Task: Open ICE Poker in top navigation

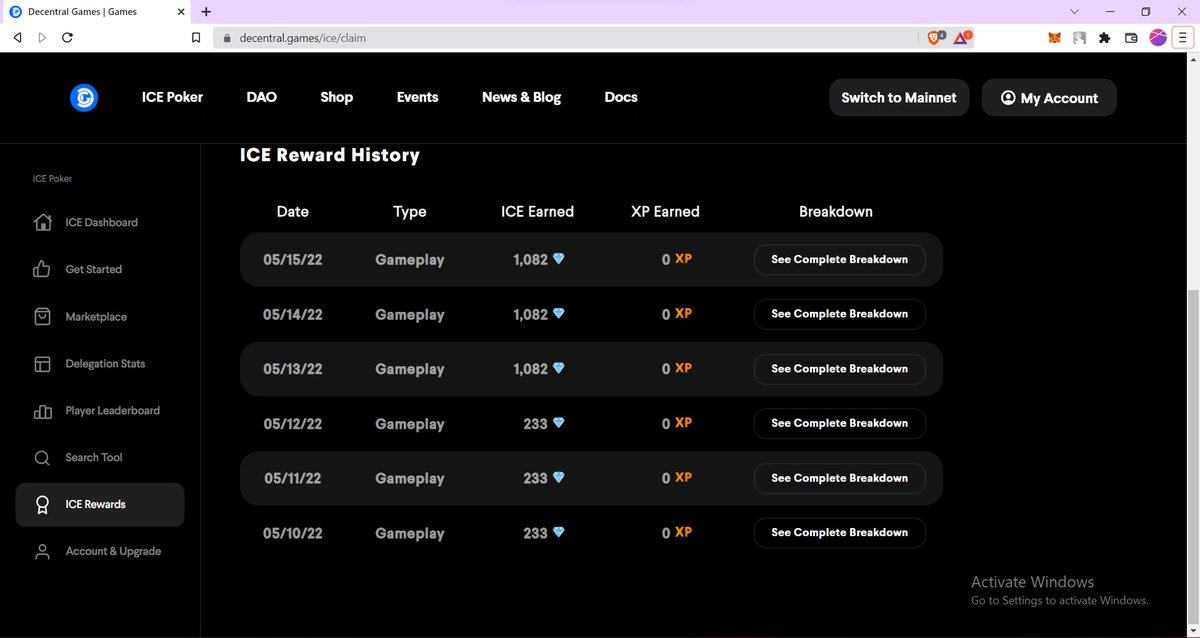Action: click(172, 97)
